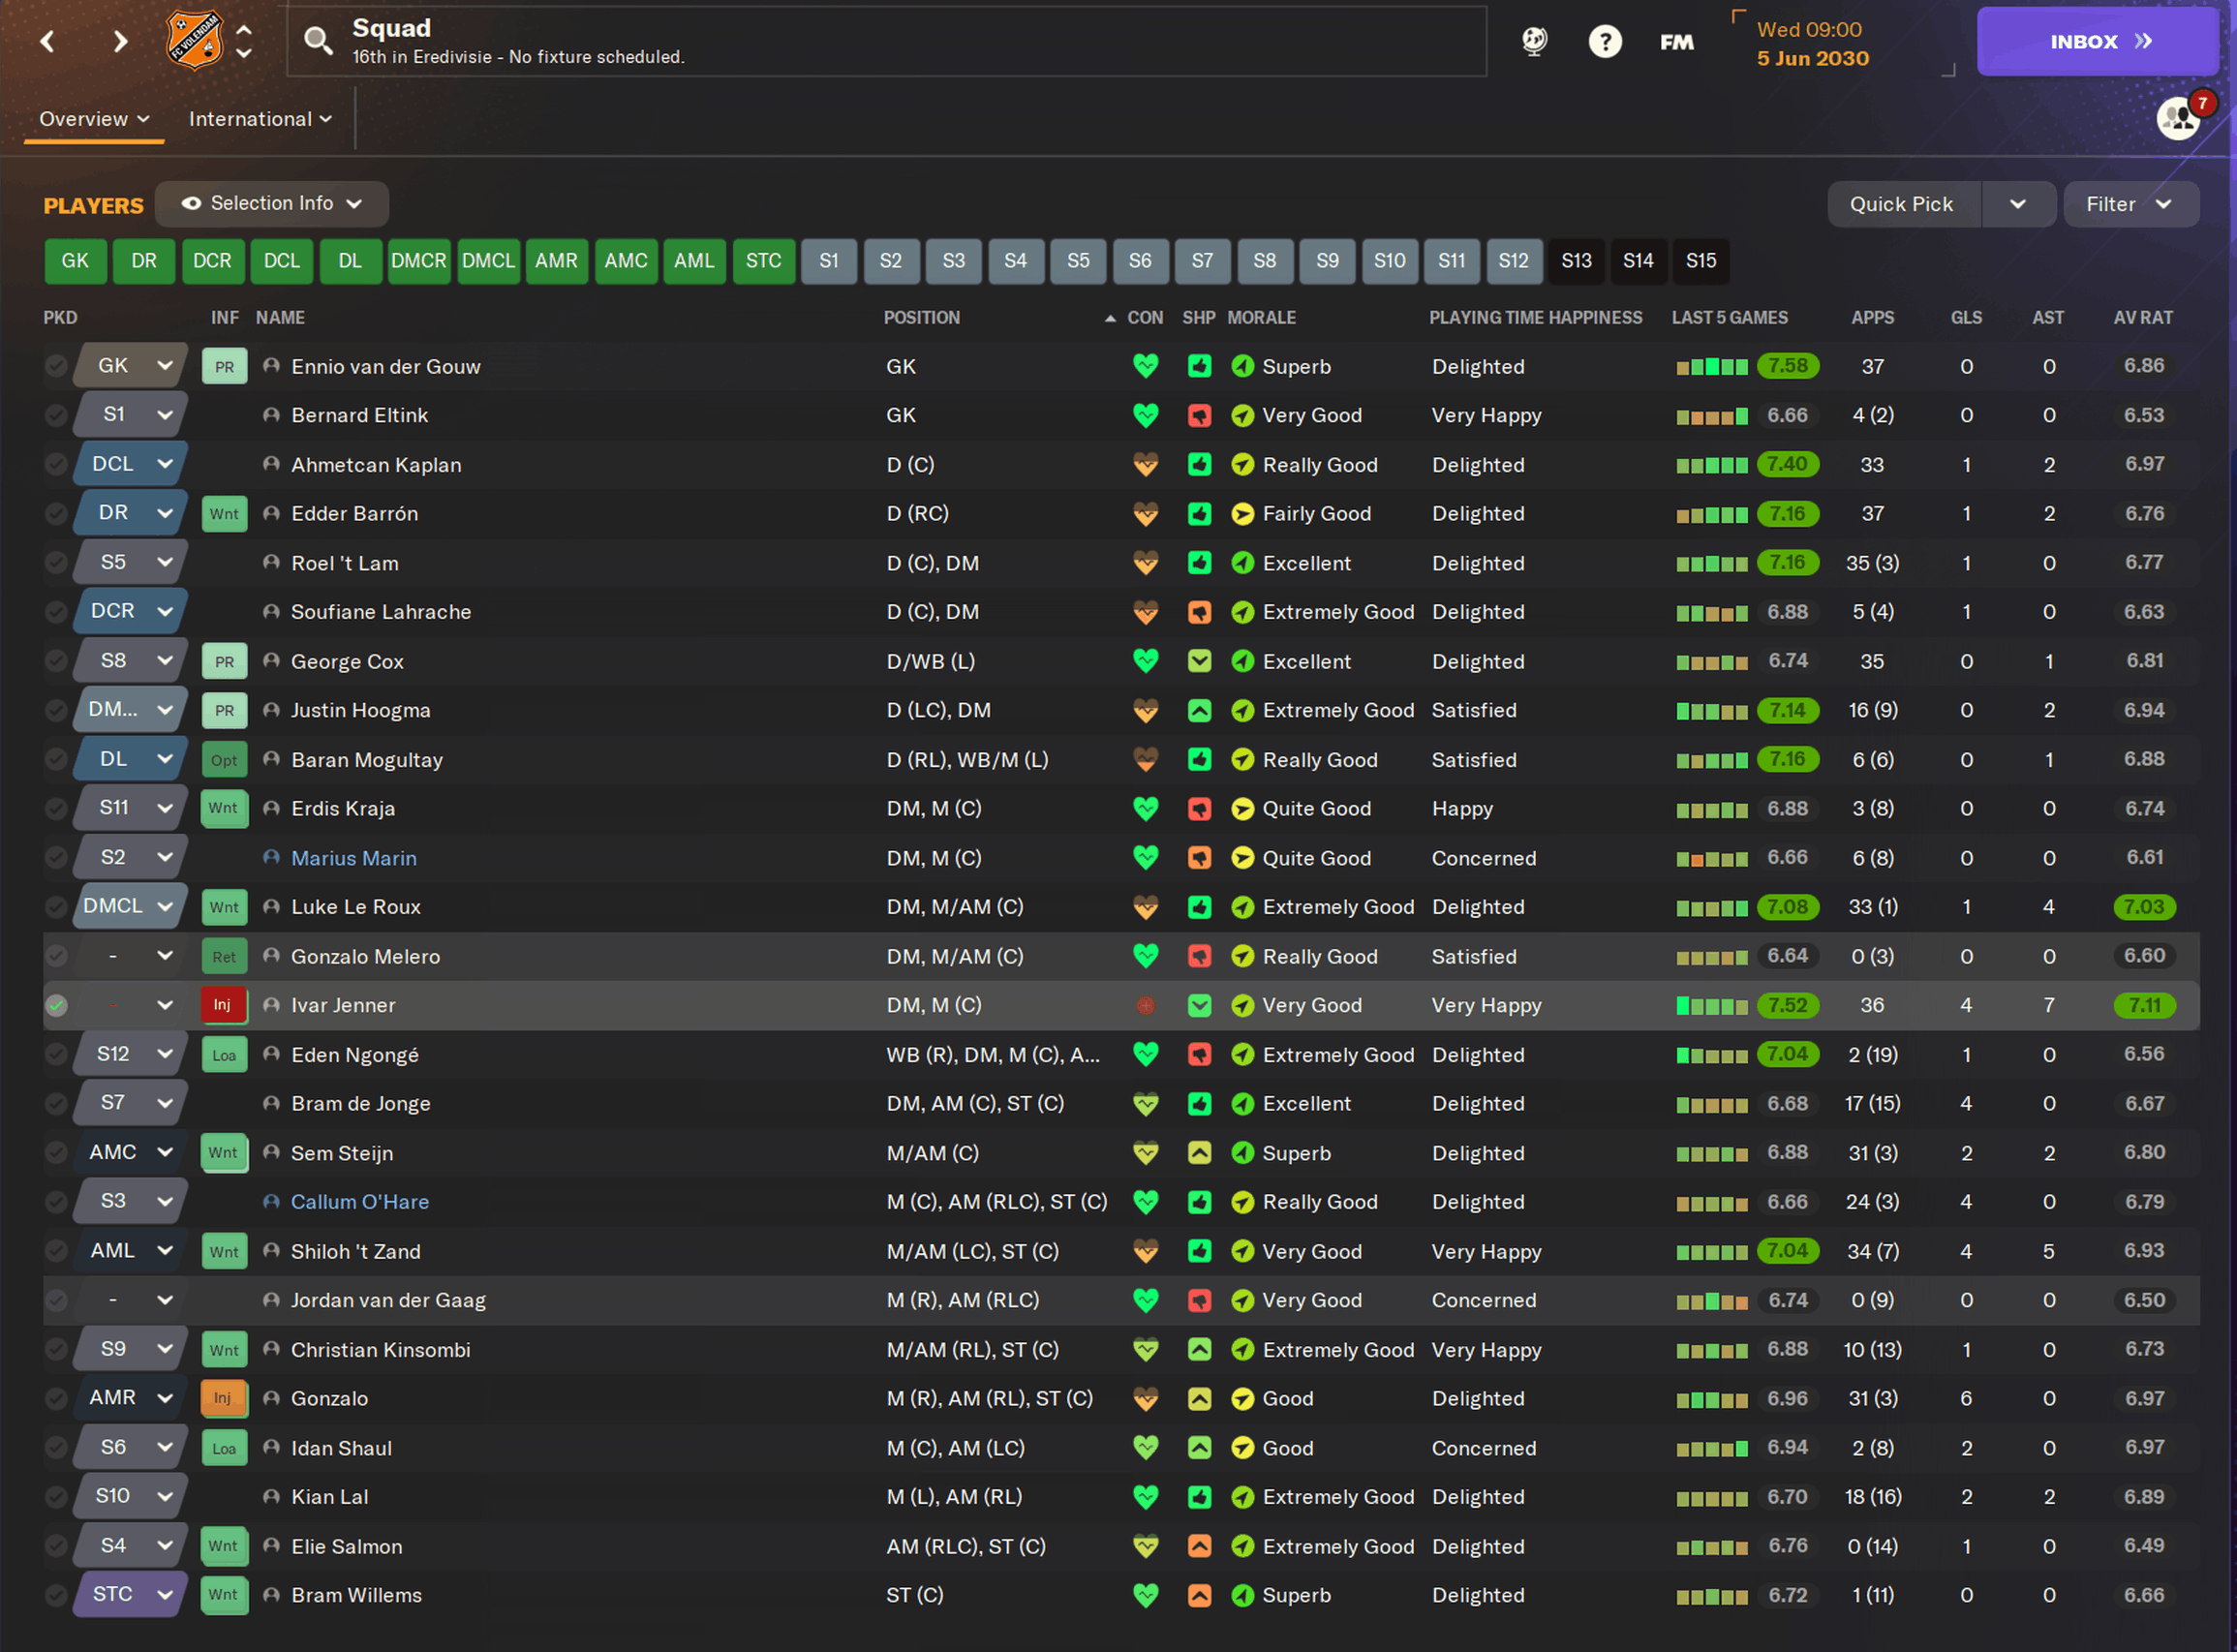Click the forward navigation arrow
This screenshot has width=2237, height=1652.
(x=120, y=41)
